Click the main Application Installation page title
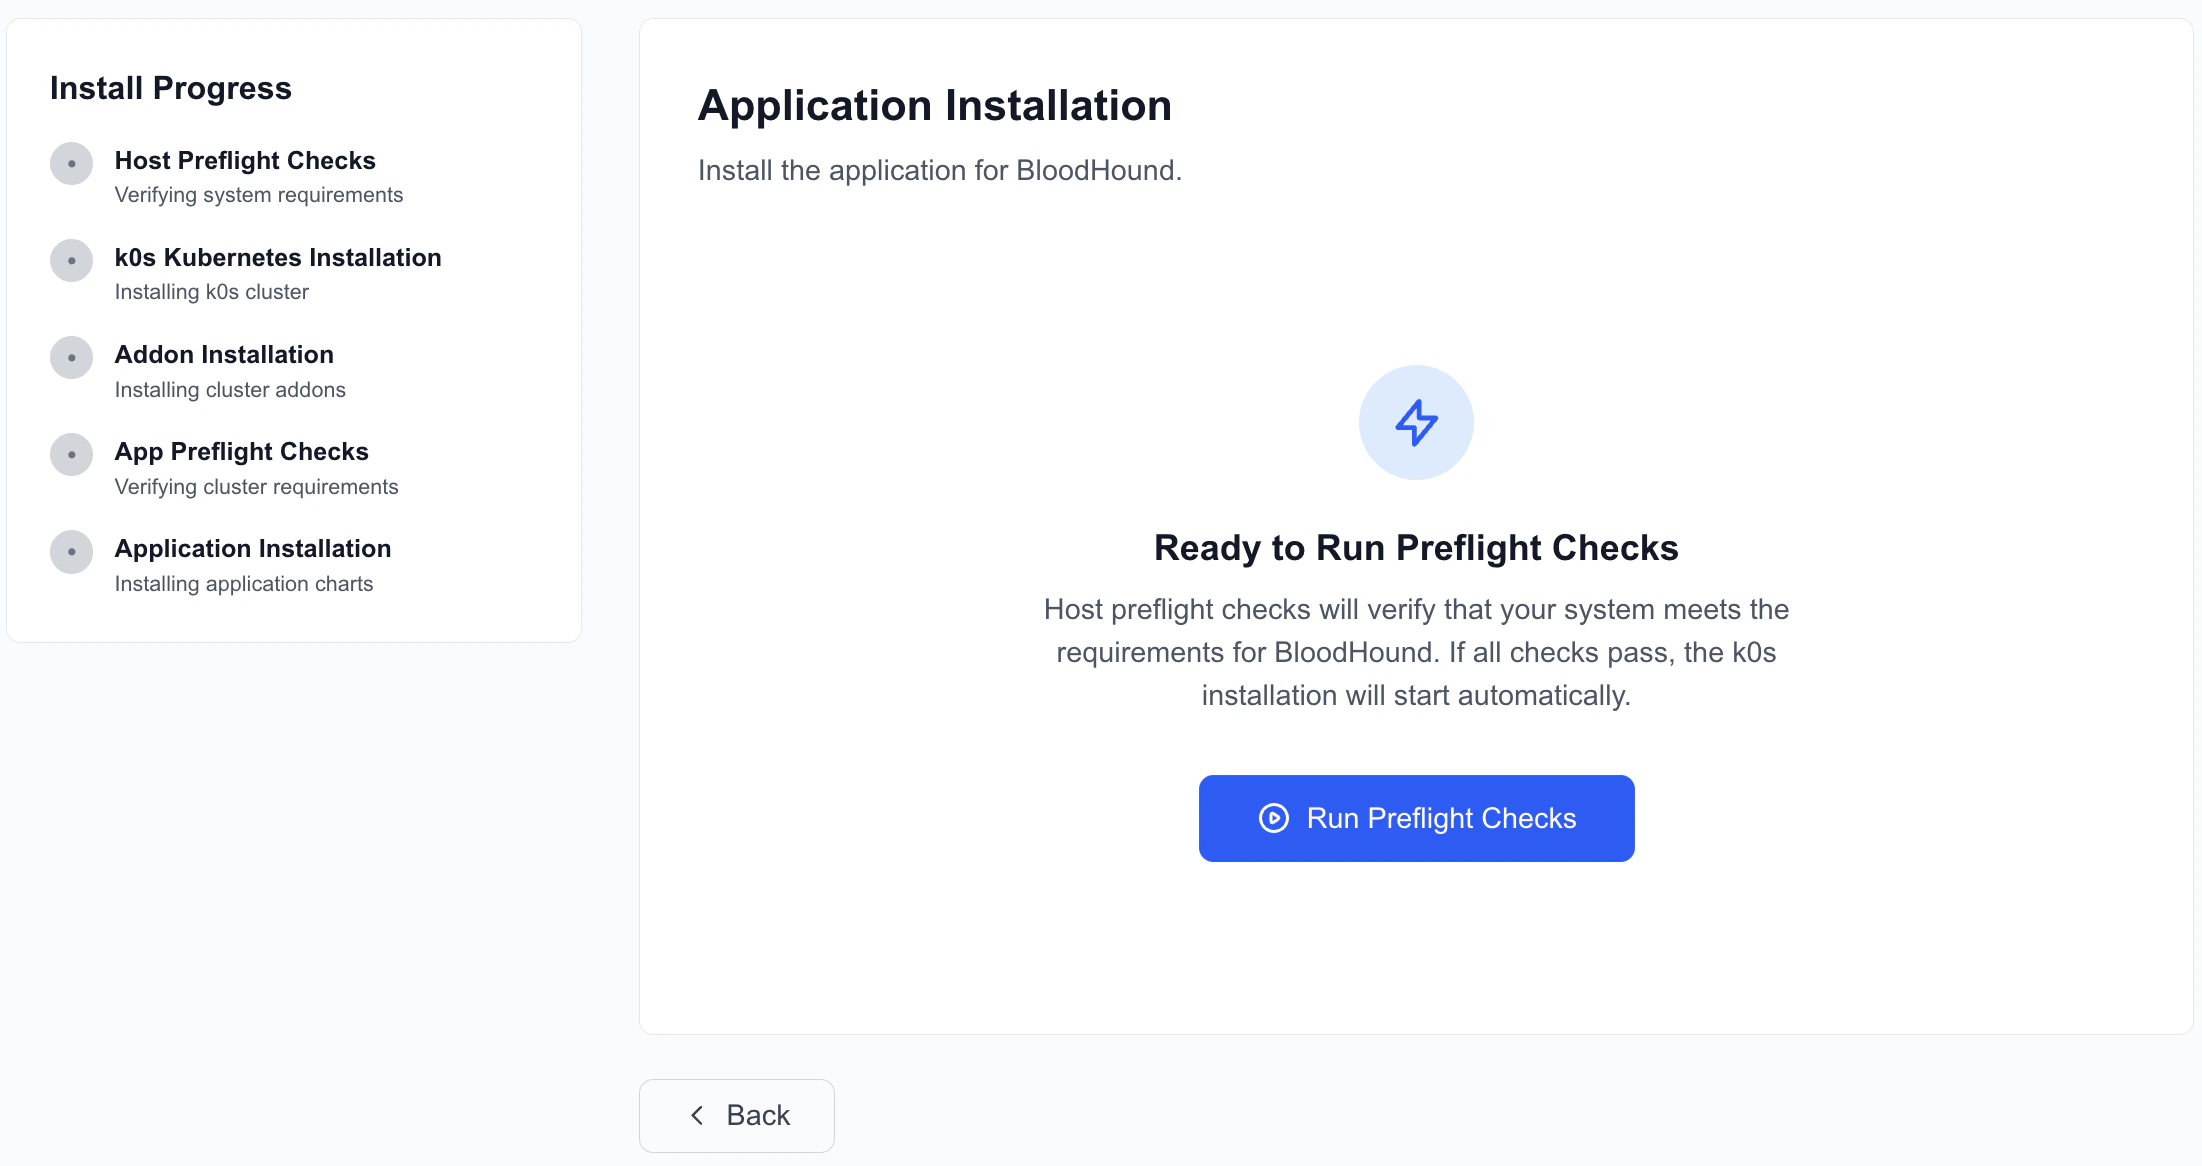Screen dimensions: 2202x1166 tap(935, 105)
